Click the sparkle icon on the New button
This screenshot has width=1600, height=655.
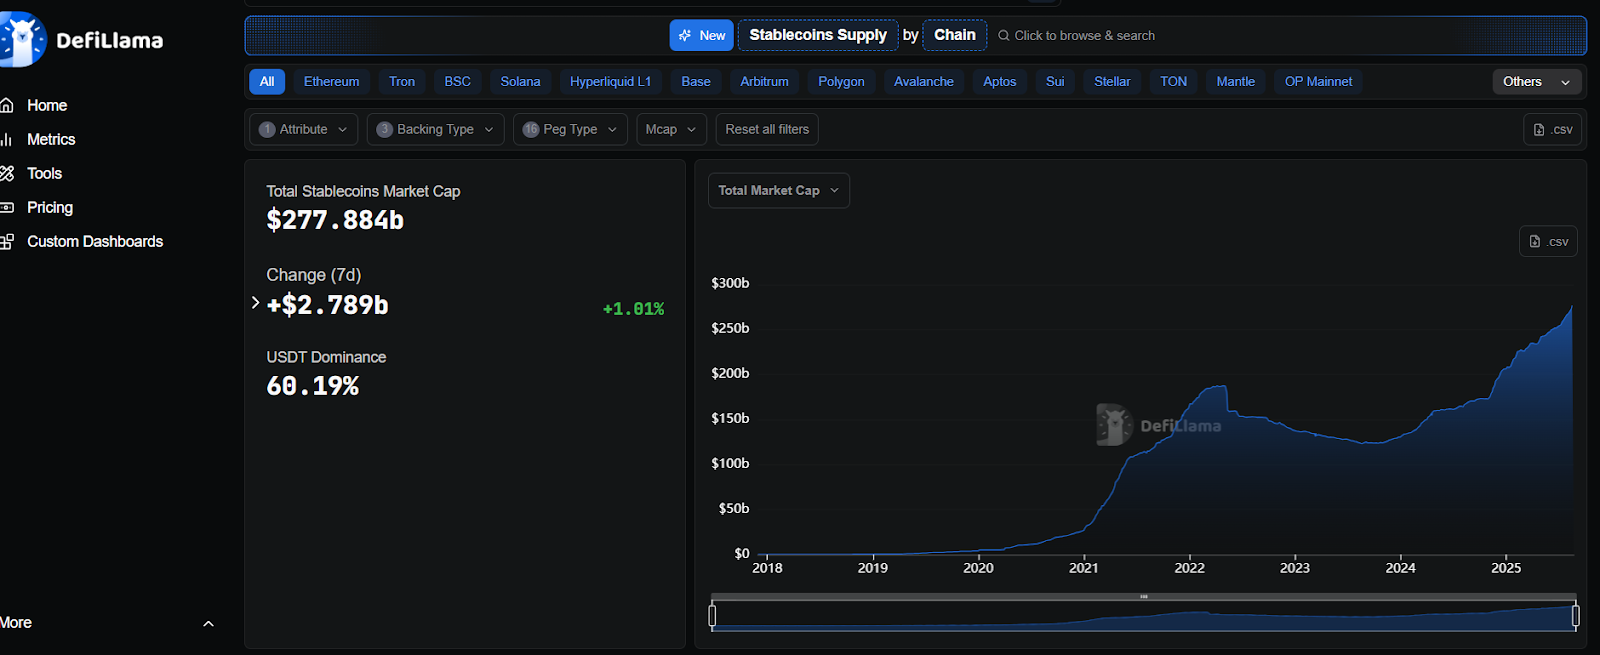pos(685,35)
